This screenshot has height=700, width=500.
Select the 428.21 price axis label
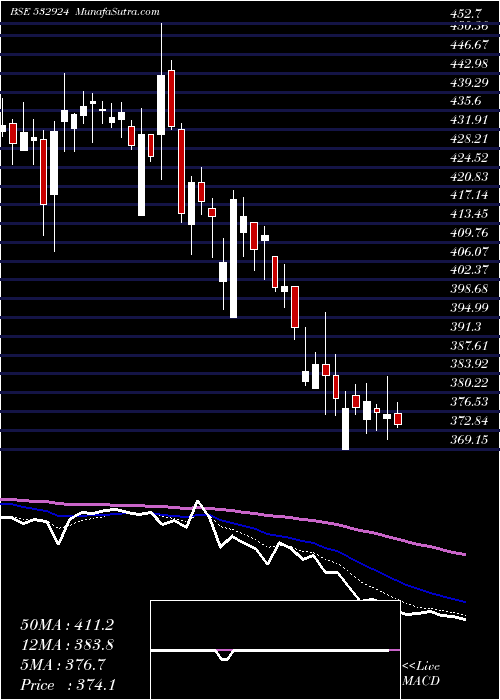click(468, 139)
